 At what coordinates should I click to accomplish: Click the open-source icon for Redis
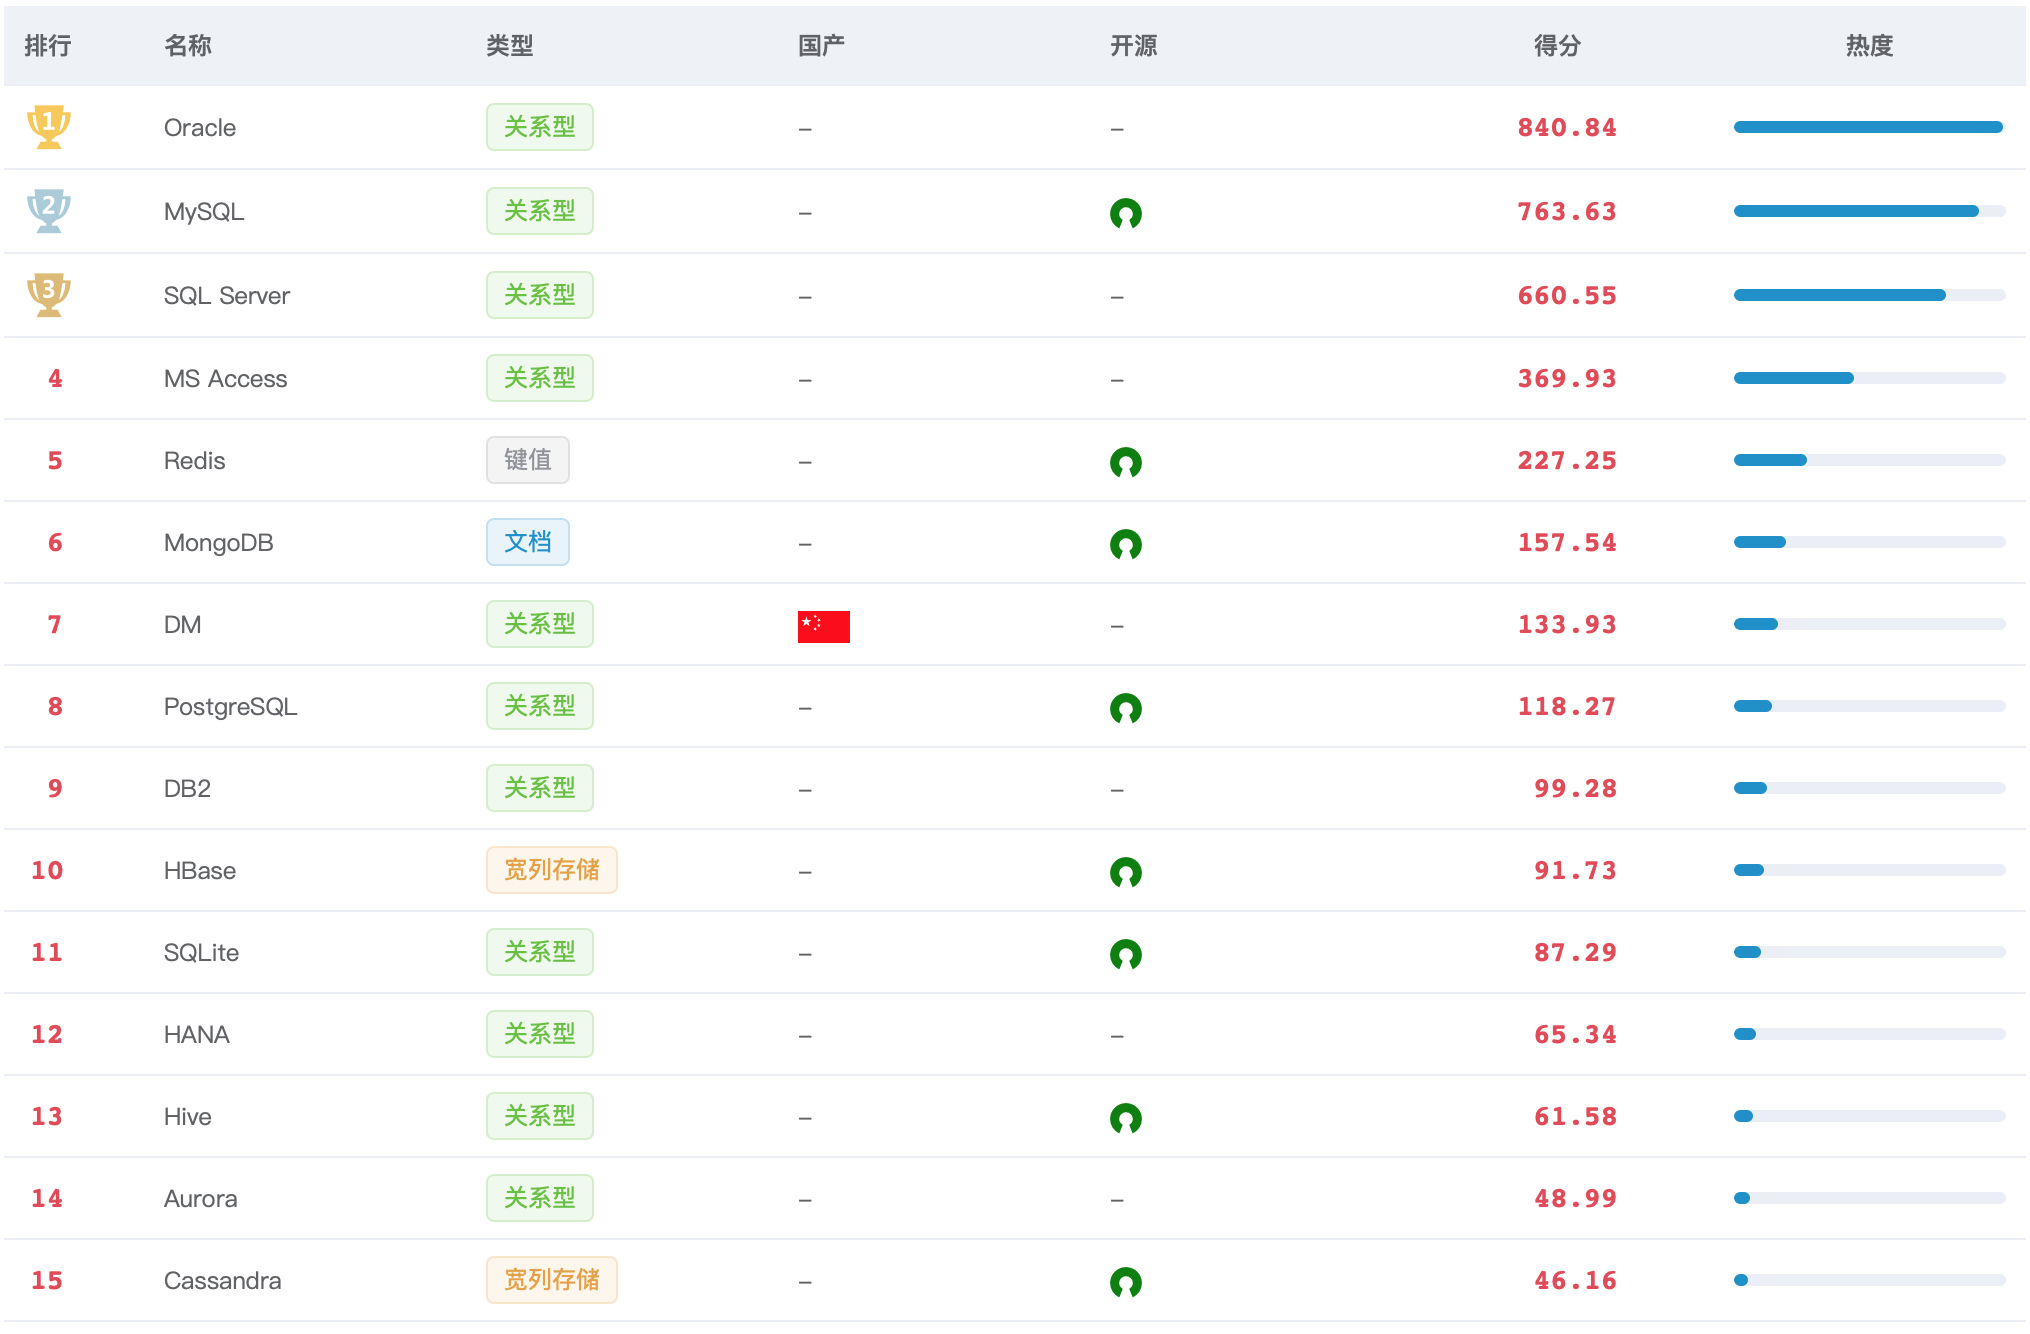1125,462
